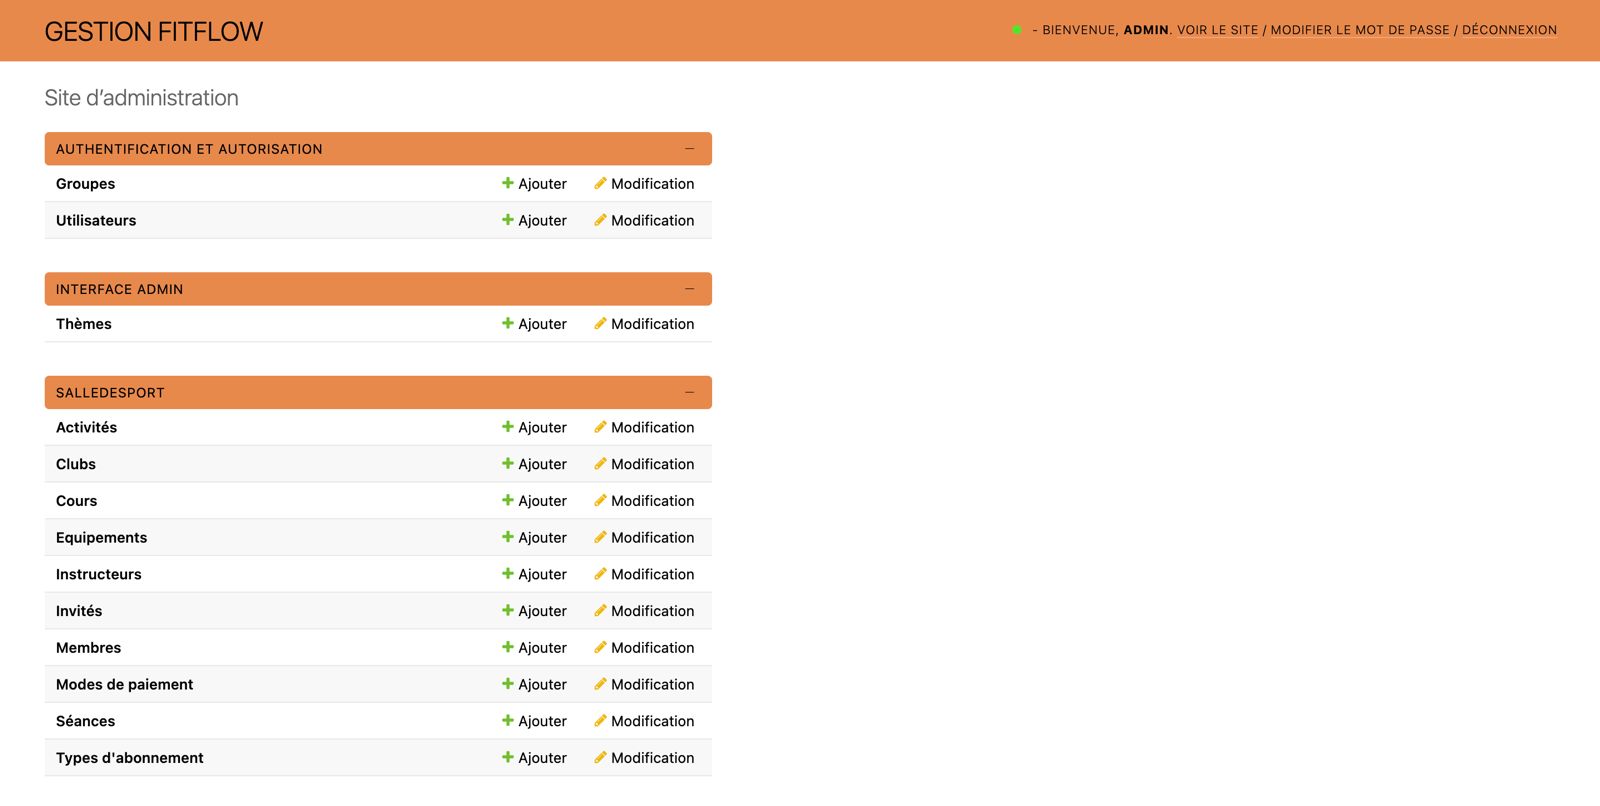This screenshot has width=1600, height=806.
Task: Open the Activités model list
Action: pos(86,427)
